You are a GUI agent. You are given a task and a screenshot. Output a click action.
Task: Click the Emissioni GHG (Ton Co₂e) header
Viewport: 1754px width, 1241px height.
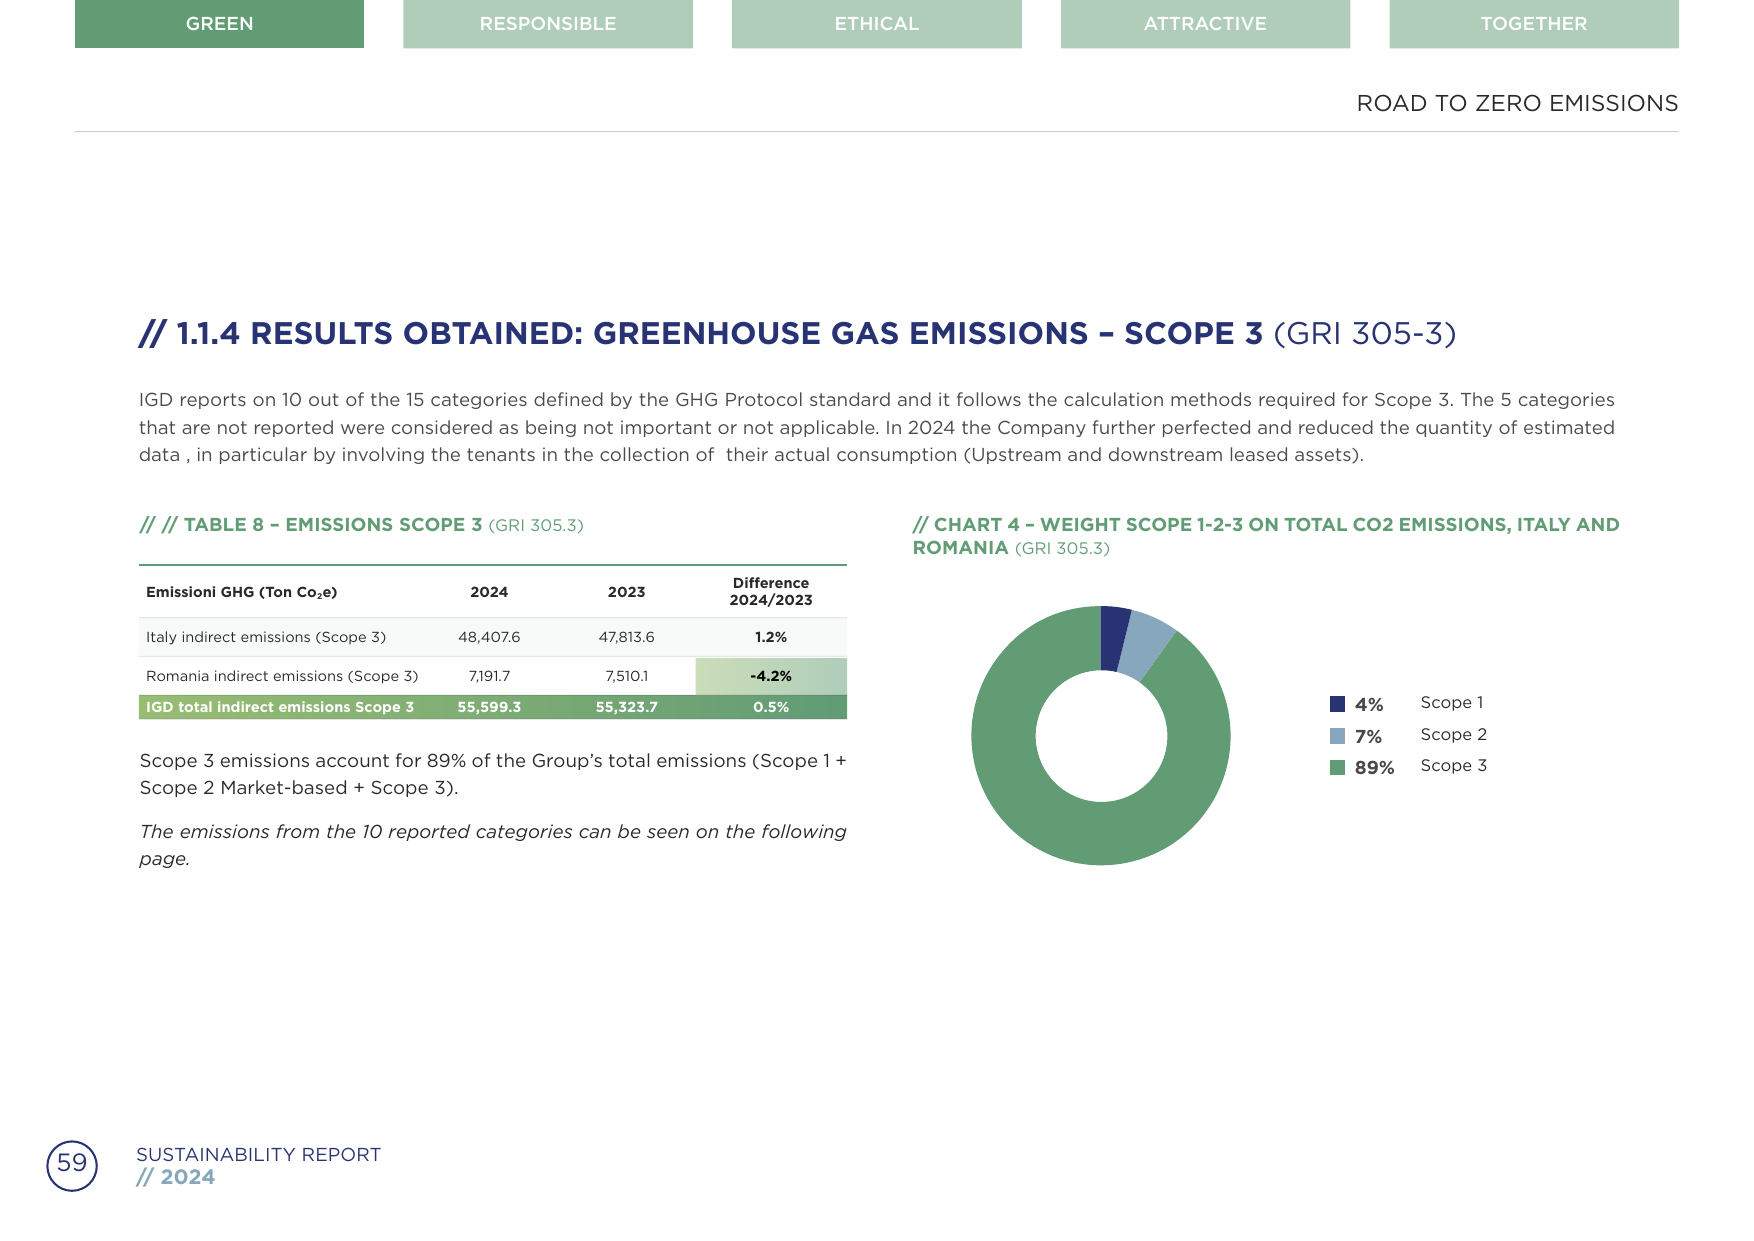tap(242, 592)
